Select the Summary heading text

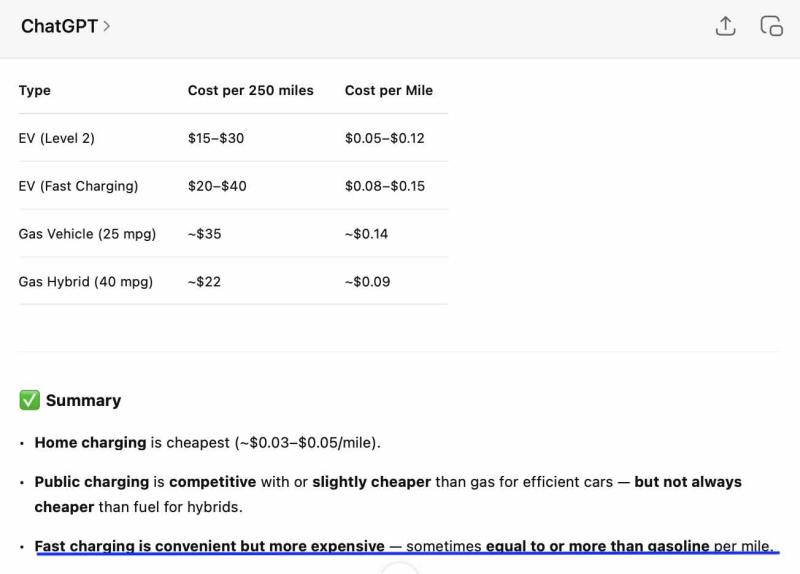tap(83, 401)
